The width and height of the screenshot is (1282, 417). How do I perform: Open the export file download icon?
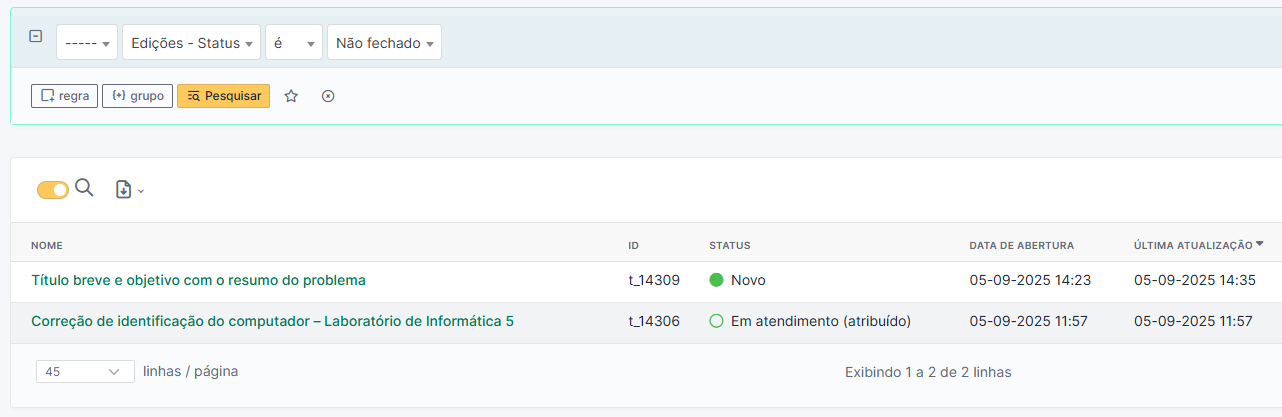(129, 189)
